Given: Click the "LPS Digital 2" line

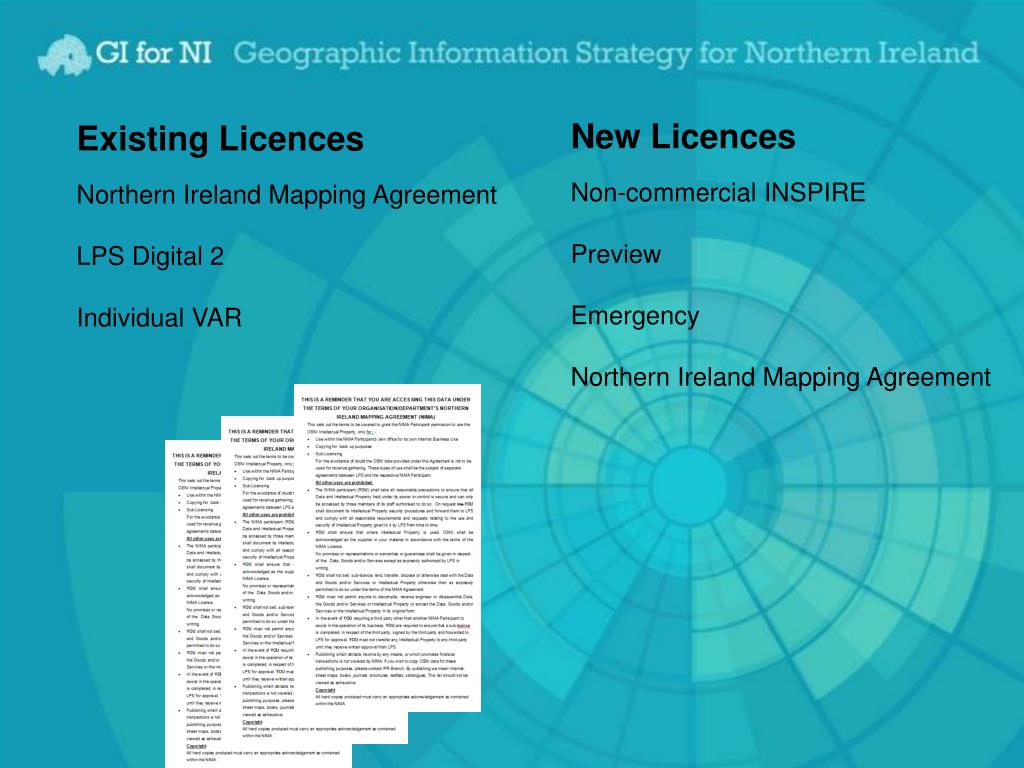Looking at the screenshot, I should [150, 256].
